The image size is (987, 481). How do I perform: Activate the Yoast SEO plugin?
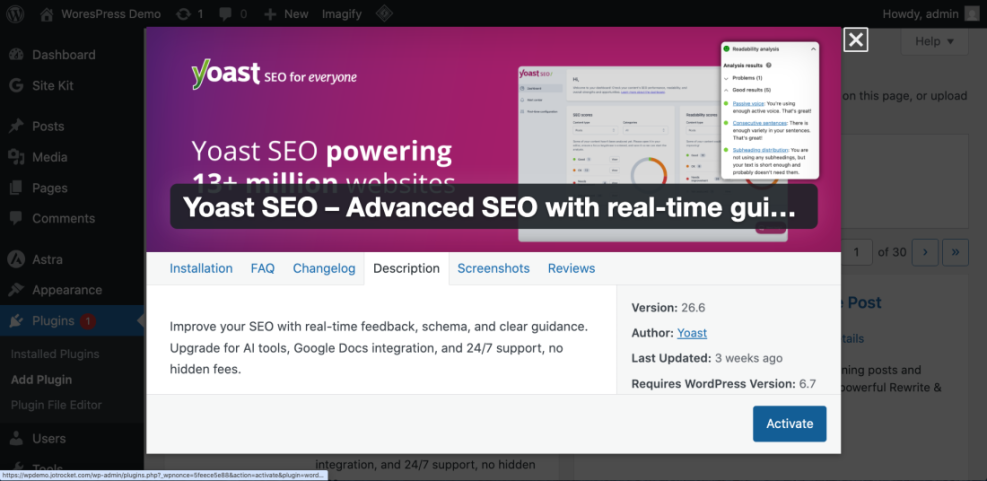click(789, 424)
